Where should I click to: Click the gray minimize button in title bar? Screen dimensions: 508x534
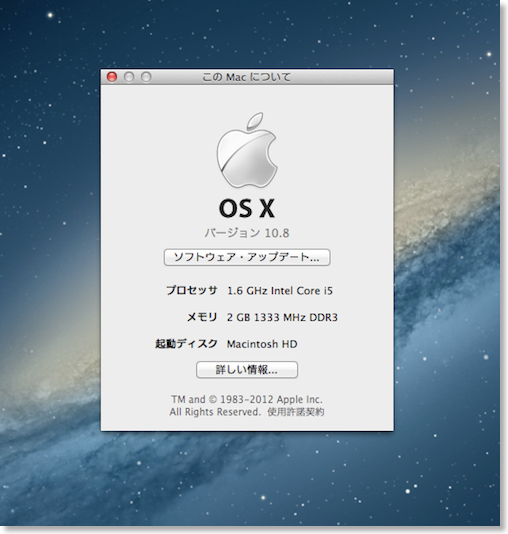(x=129, y=77)
